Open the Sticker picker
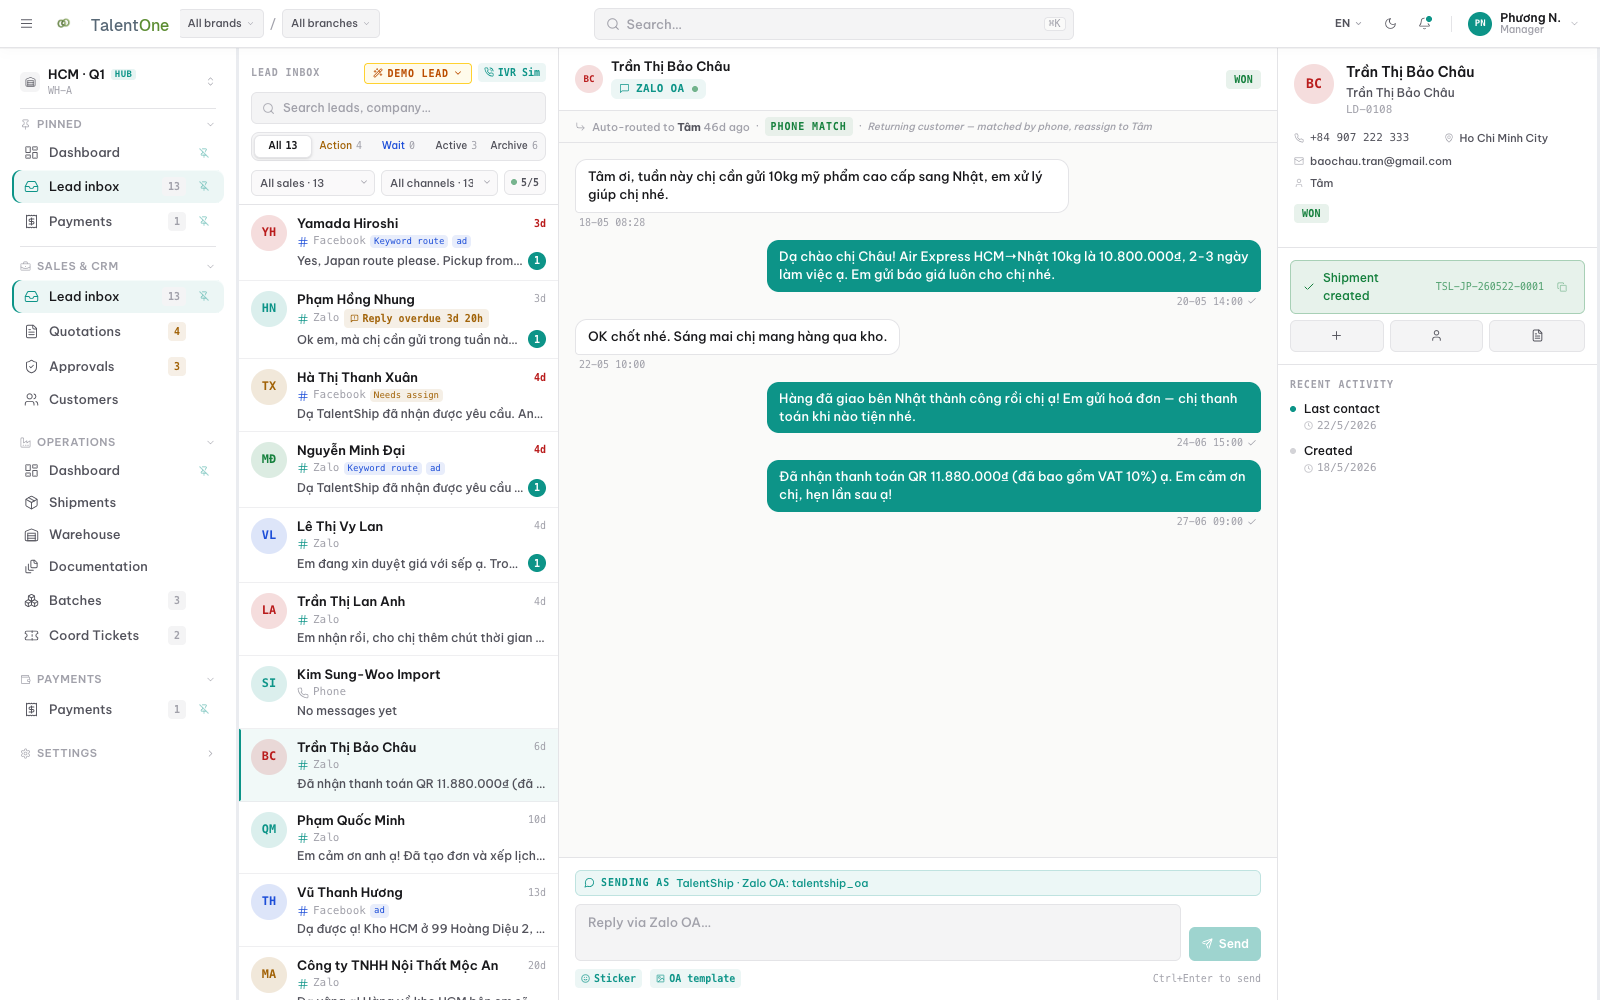Image resolution: width=1600 pixels, height=1000 pixels. click(608, 978)
